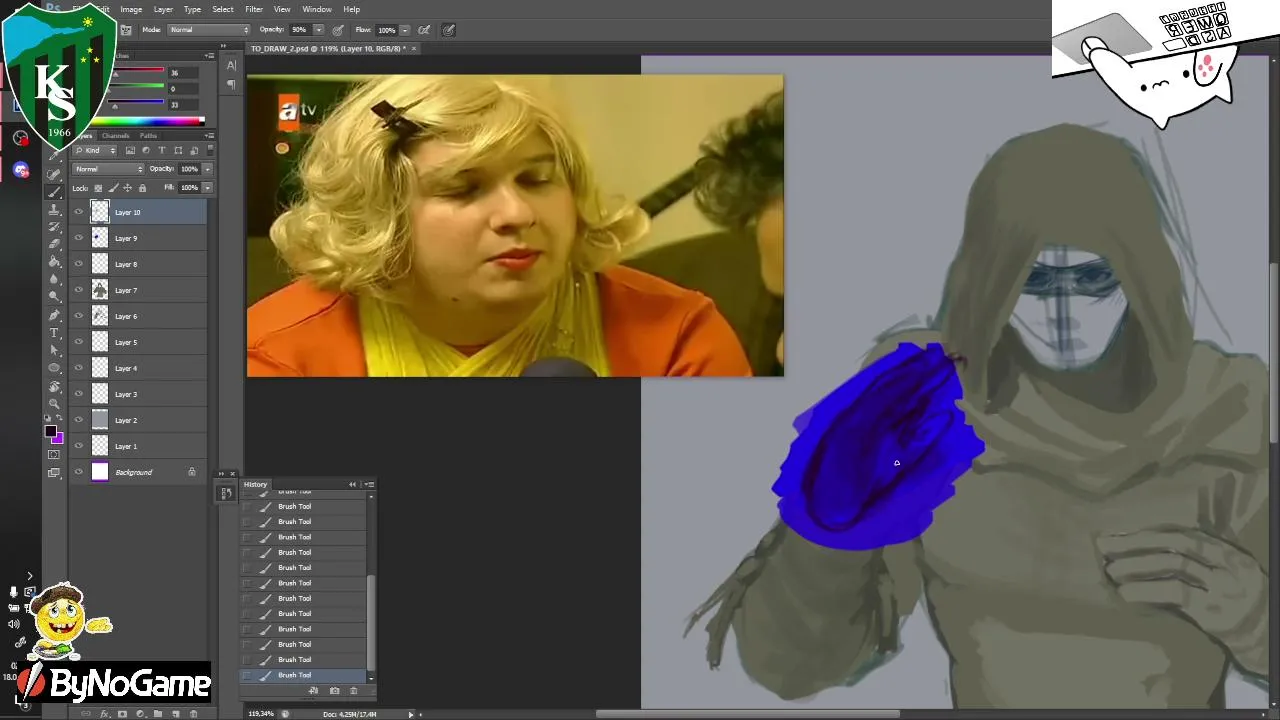Open the brush Opacity slider dropdown

click(x=318, y=30)
